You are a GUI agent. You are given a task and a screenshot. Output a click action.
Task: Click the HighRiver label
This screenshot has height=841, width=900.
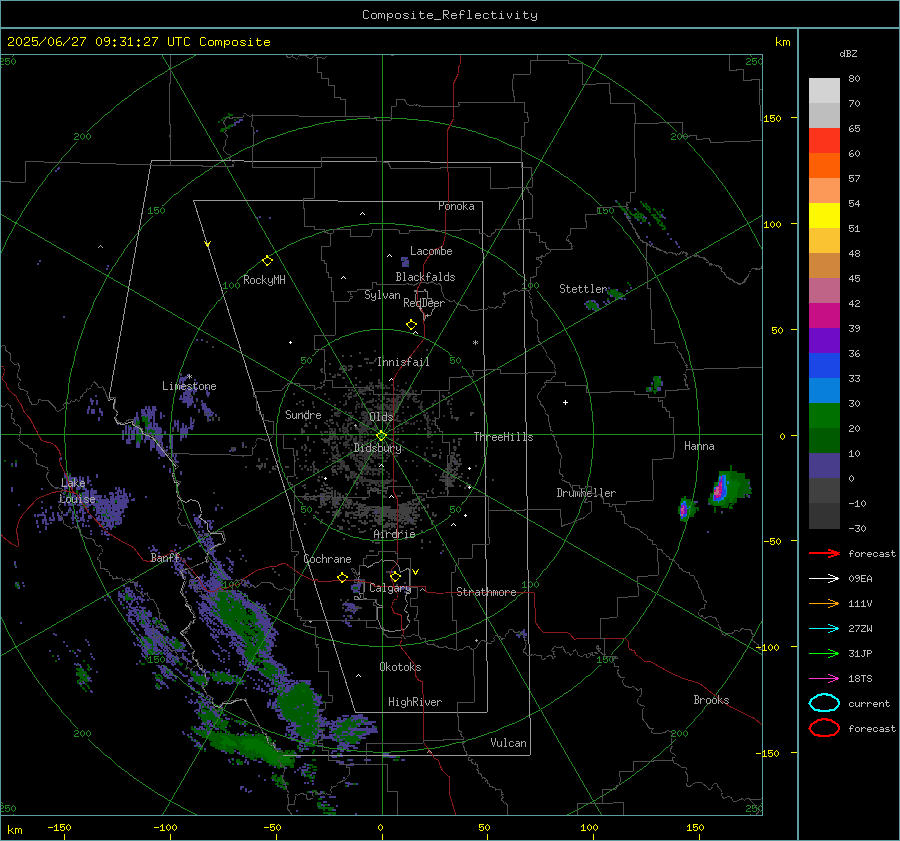point(415,702)
